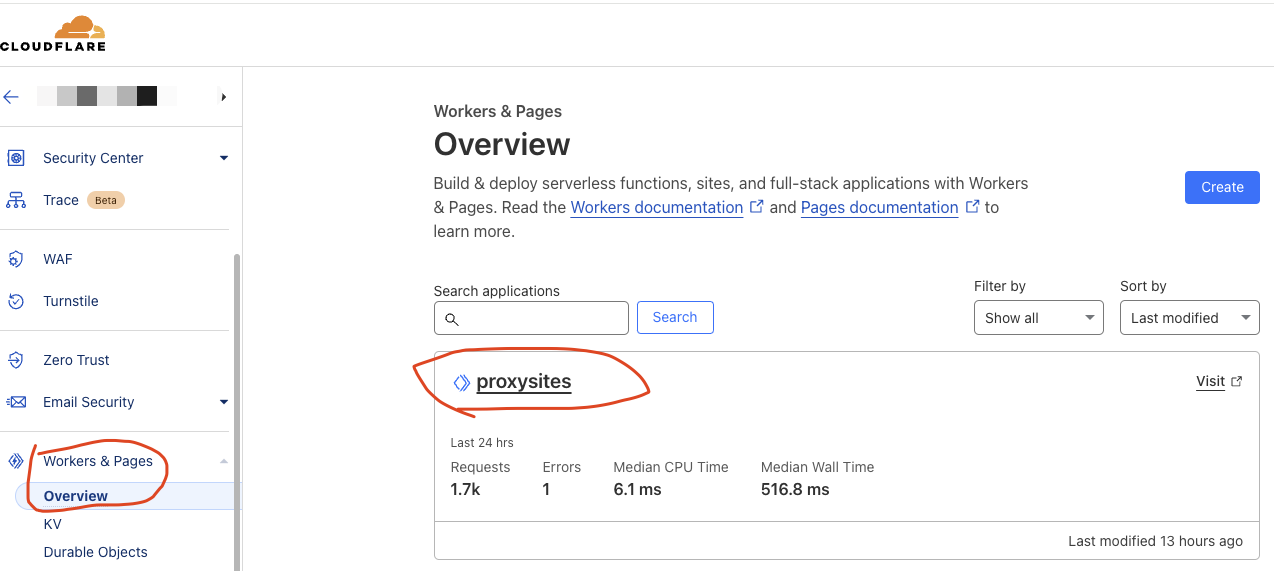1274x571 pixels.
Task: Click the Last modified 13 hours ago text
Action: point(1155,541)
